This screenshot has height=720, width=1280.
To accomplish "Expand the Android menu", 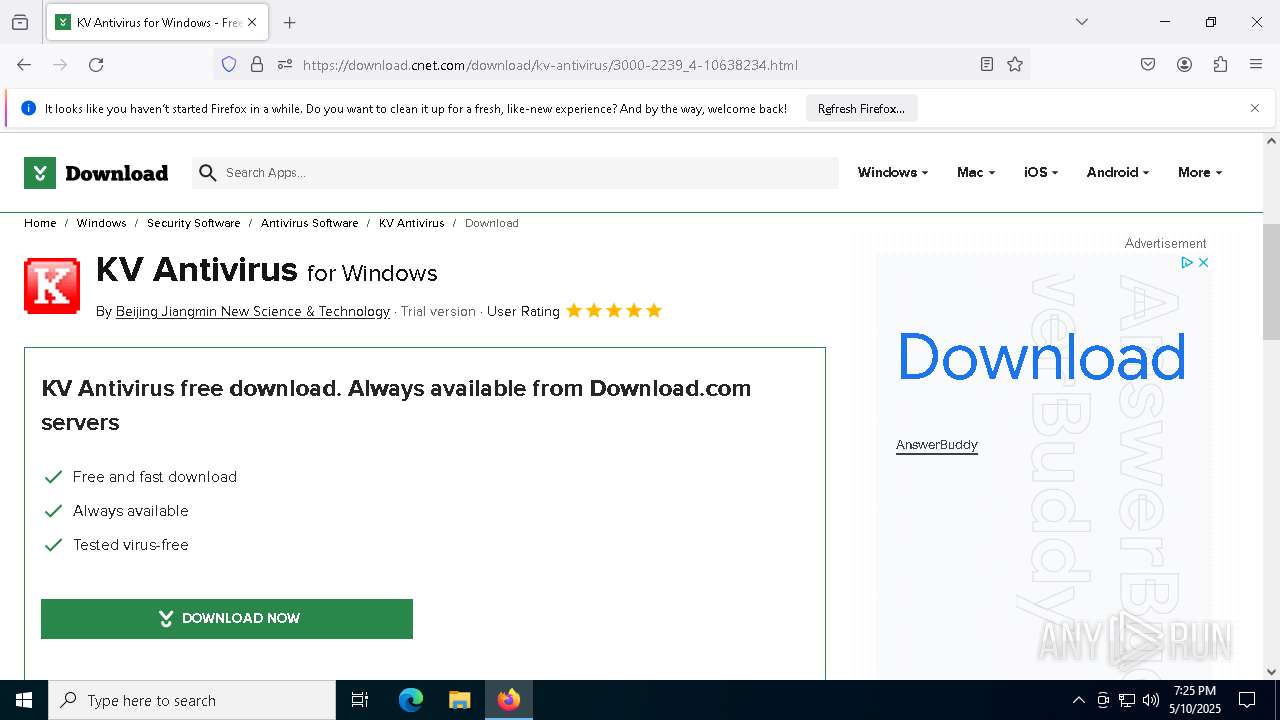I will 1117,172.
